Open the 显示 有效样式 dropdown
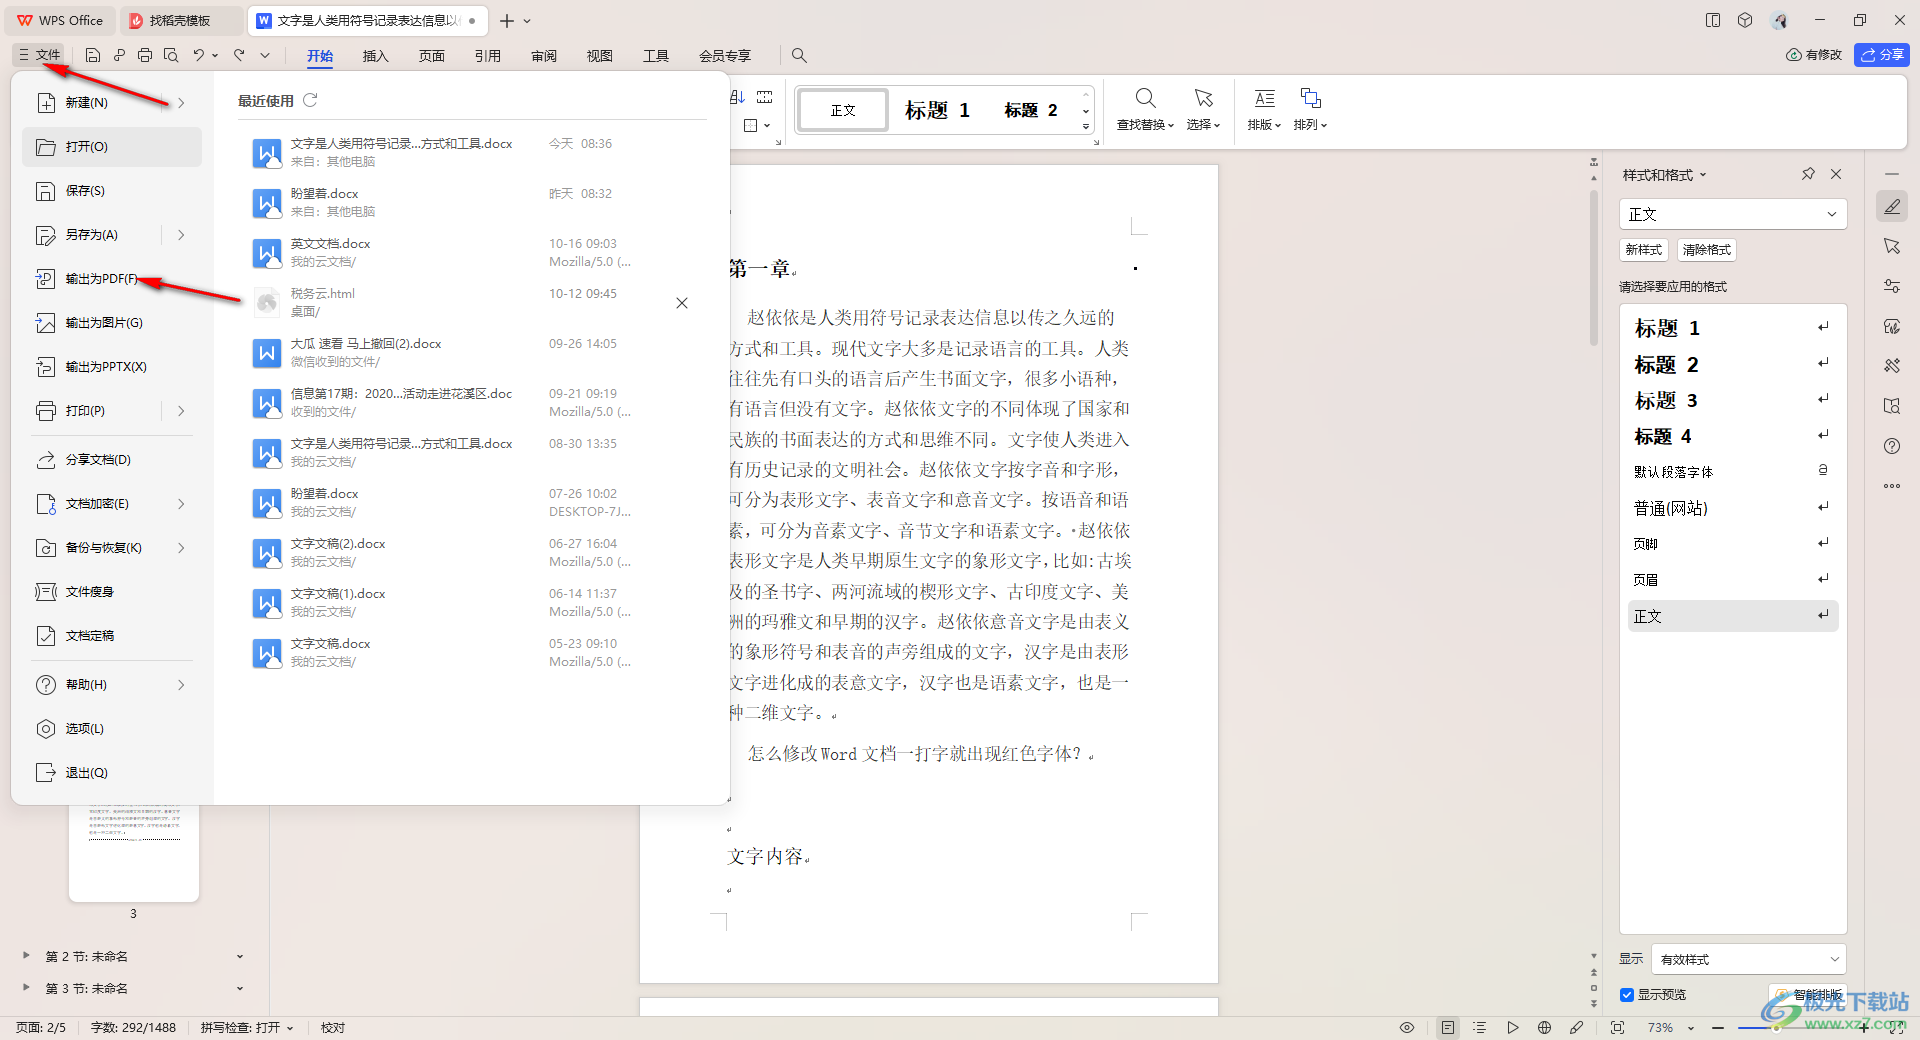1920x1040 pixels. 1748,959
